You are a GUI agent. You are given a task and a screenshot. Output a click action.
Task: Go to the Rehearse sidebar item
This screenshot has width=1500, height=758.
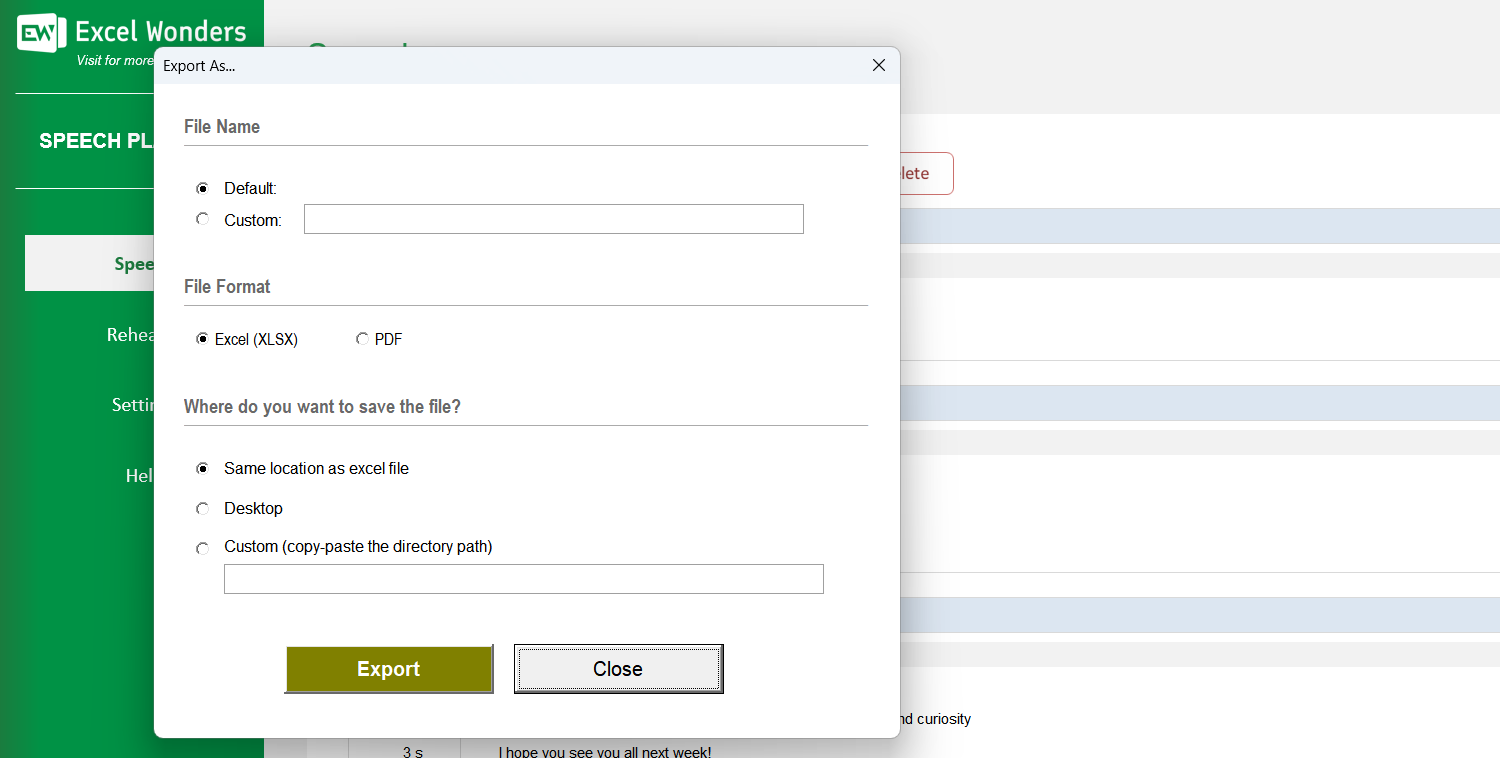click(130, 335)
